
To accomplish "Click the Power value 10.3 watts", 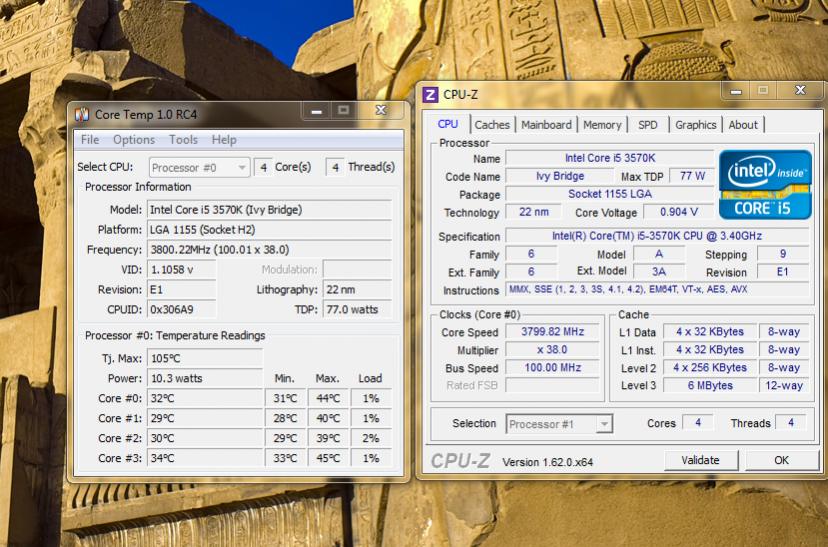I will click(205, 379).
